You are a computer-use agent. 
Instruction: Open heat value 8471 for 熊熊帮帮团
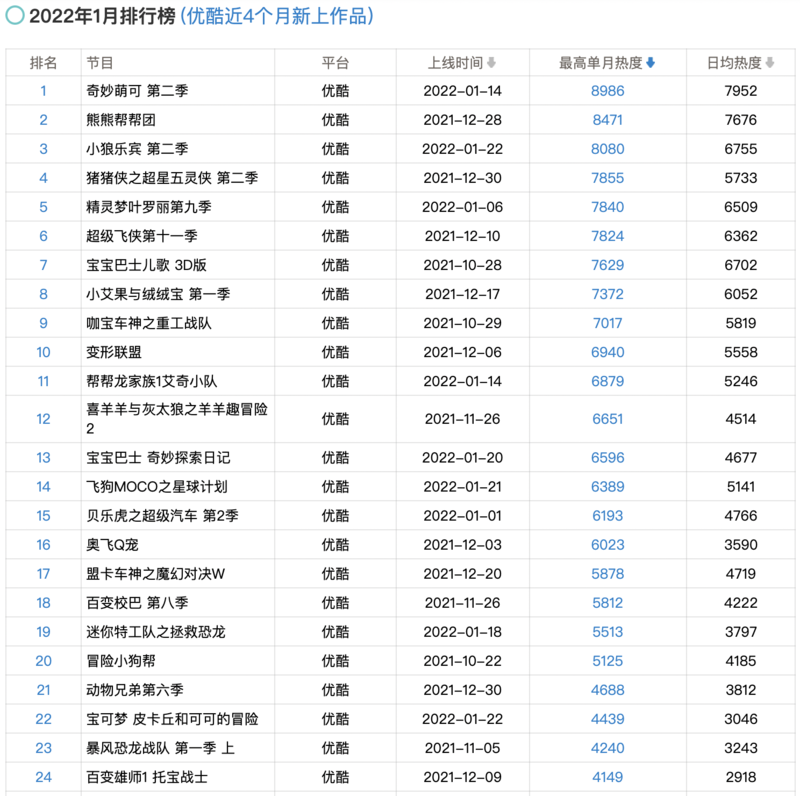[608, 120]
